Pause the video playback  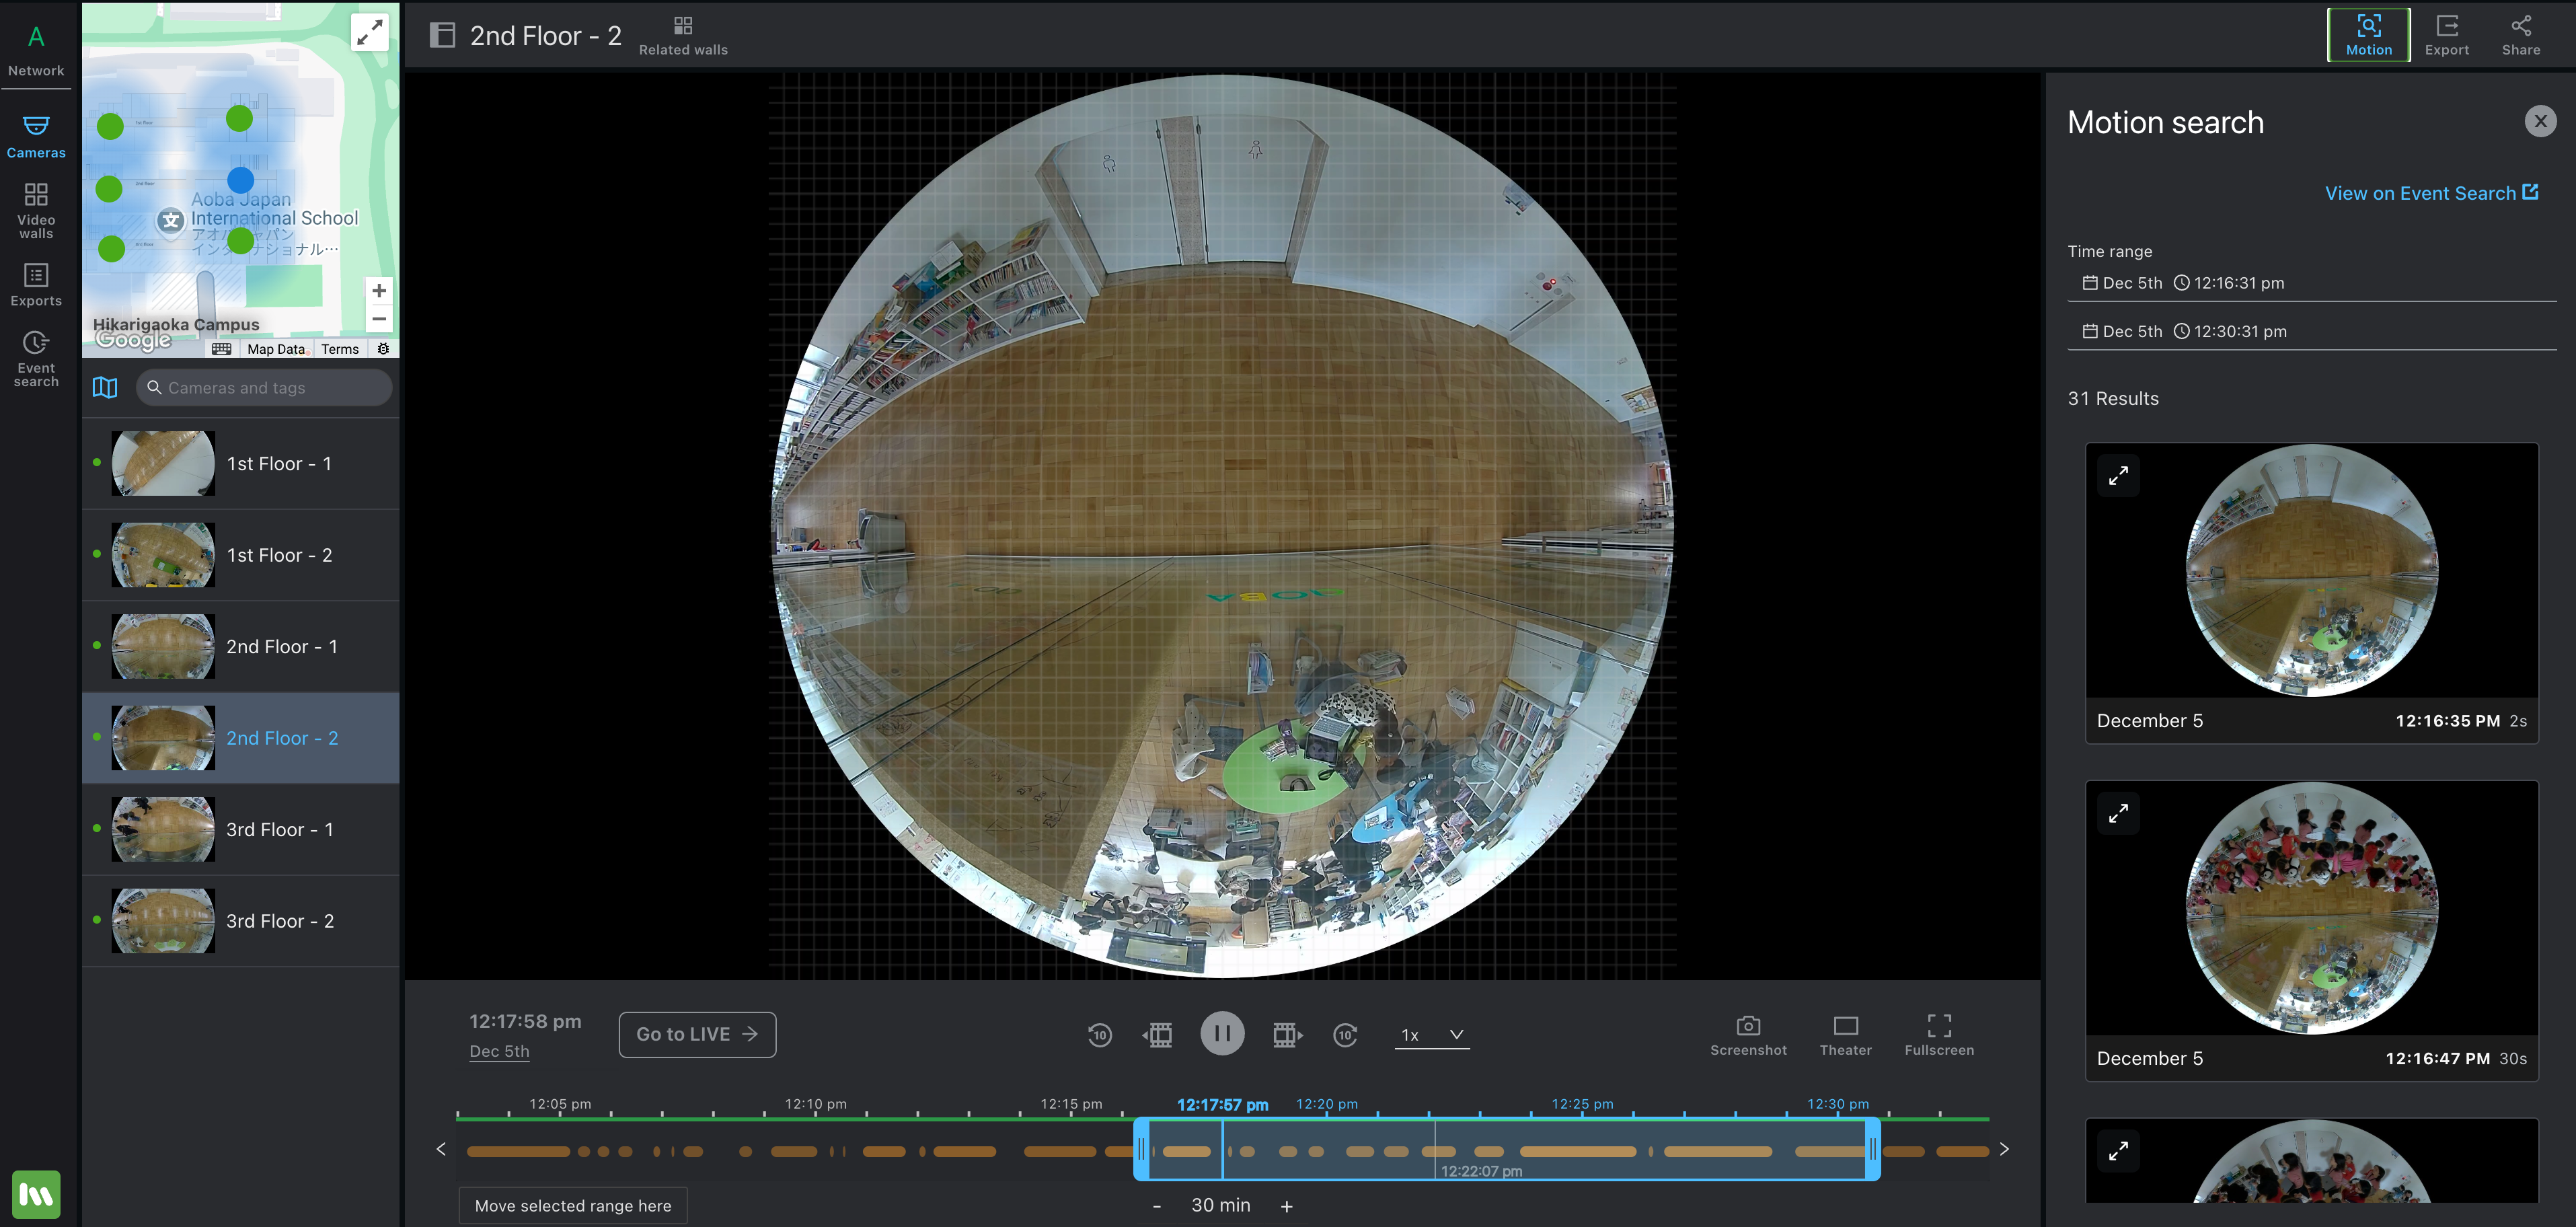[1221, 1033]
